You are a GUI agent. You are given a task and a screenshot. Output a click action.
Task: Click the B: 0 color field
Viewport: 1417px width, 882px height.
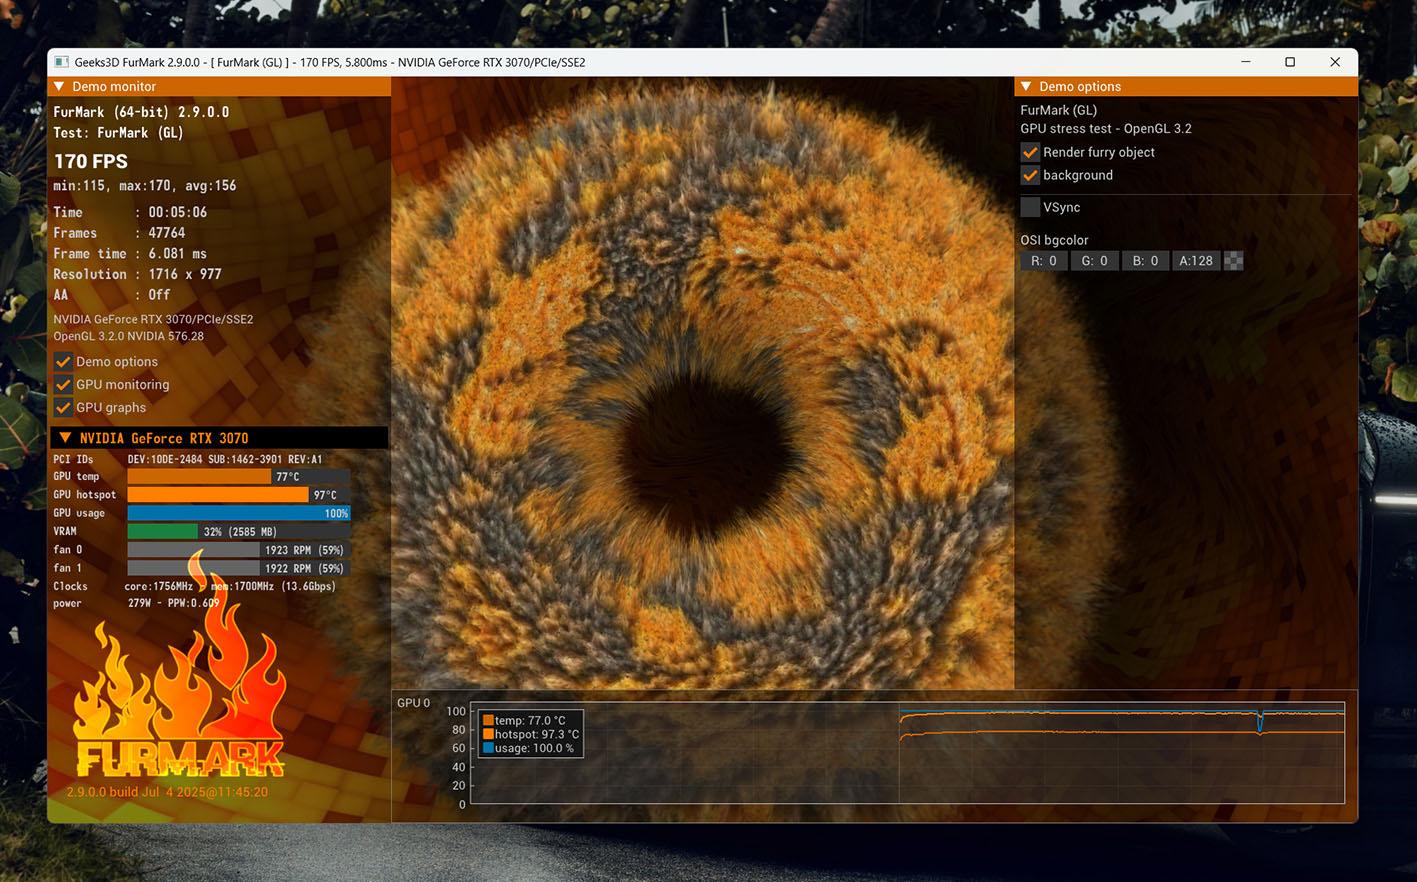pos(1146,261)
